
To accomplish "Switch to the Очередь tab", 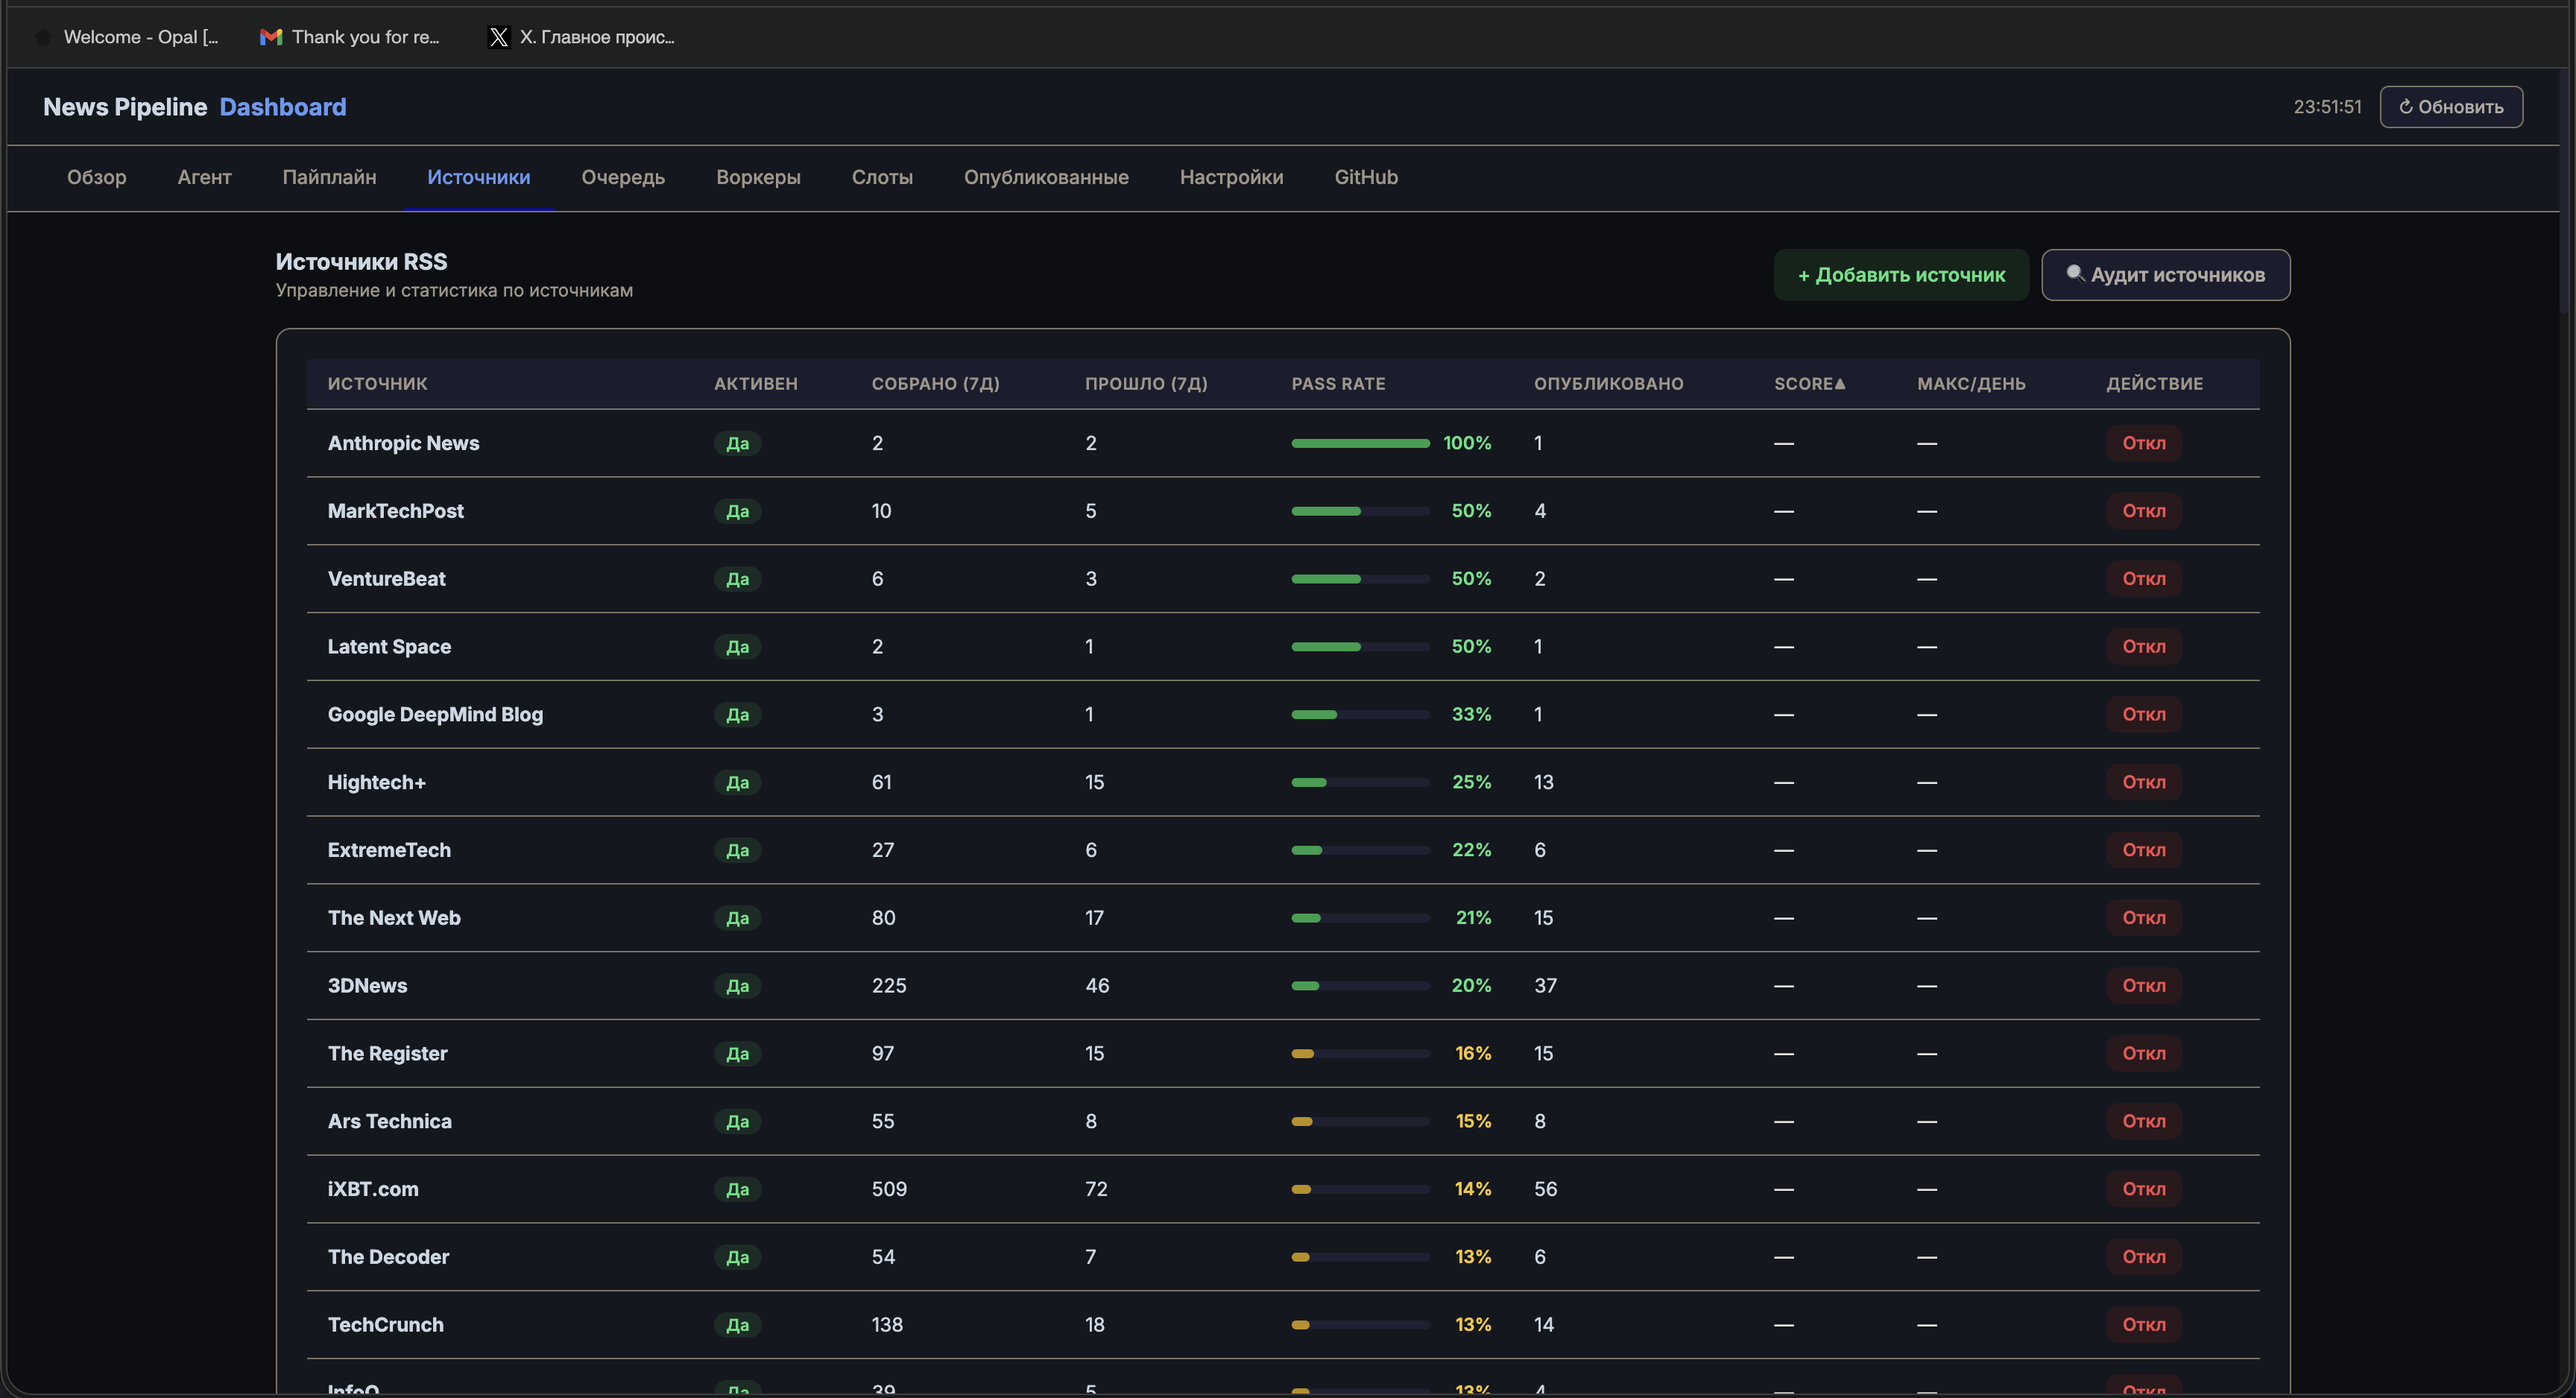I will (x=622, y=177).
